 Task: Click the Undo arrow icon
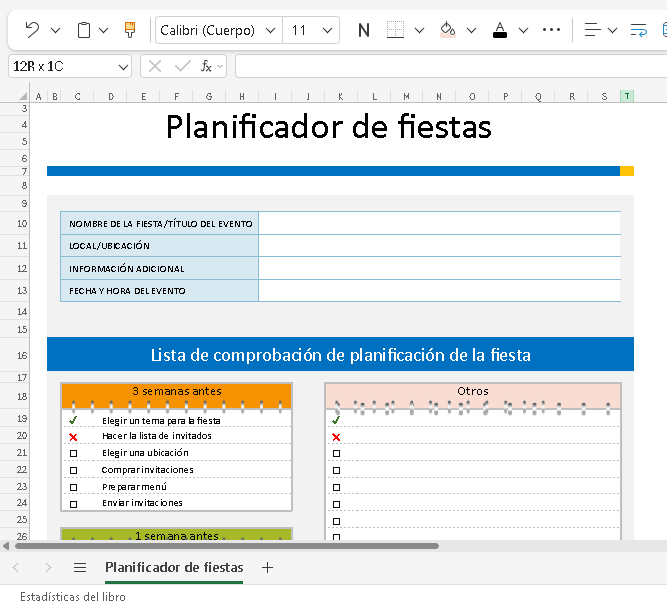point(32,30)
